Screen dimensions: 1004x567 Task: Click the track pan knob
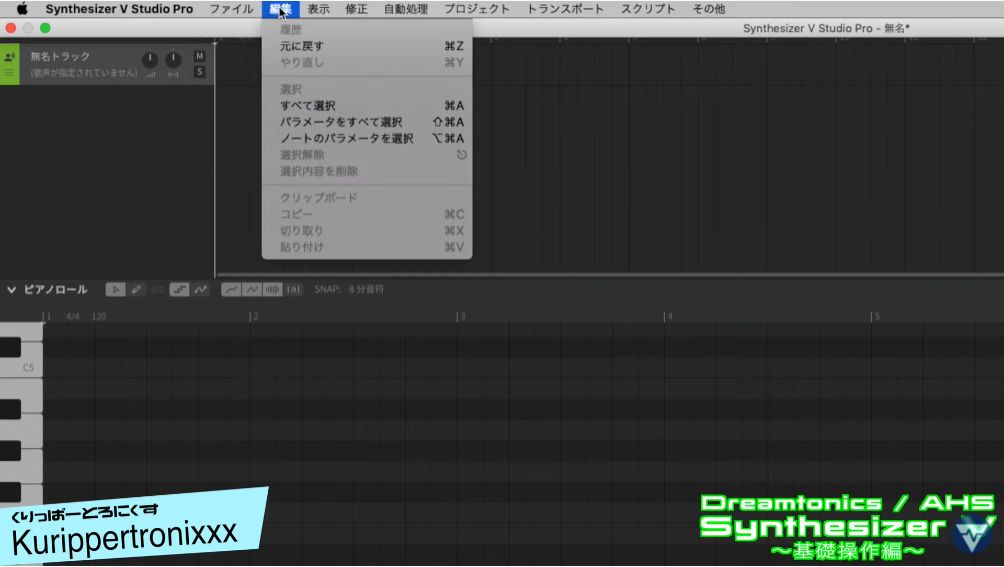coord(173,60)
